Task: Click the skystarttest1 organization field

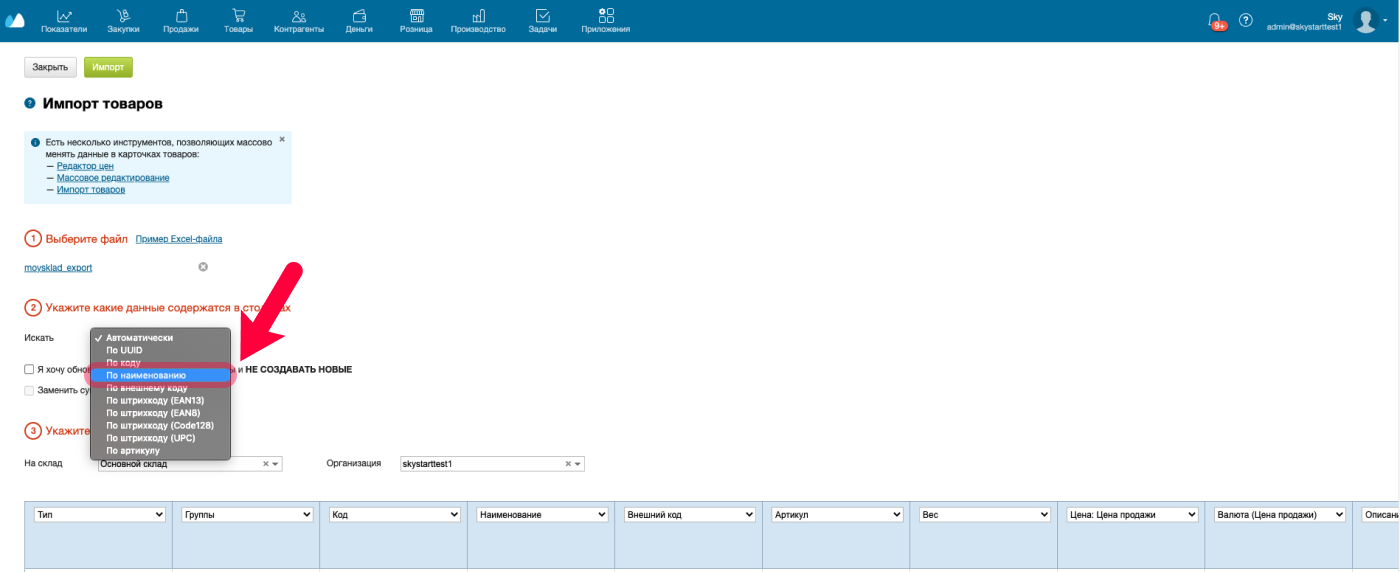Action: (x=492, y=464)
